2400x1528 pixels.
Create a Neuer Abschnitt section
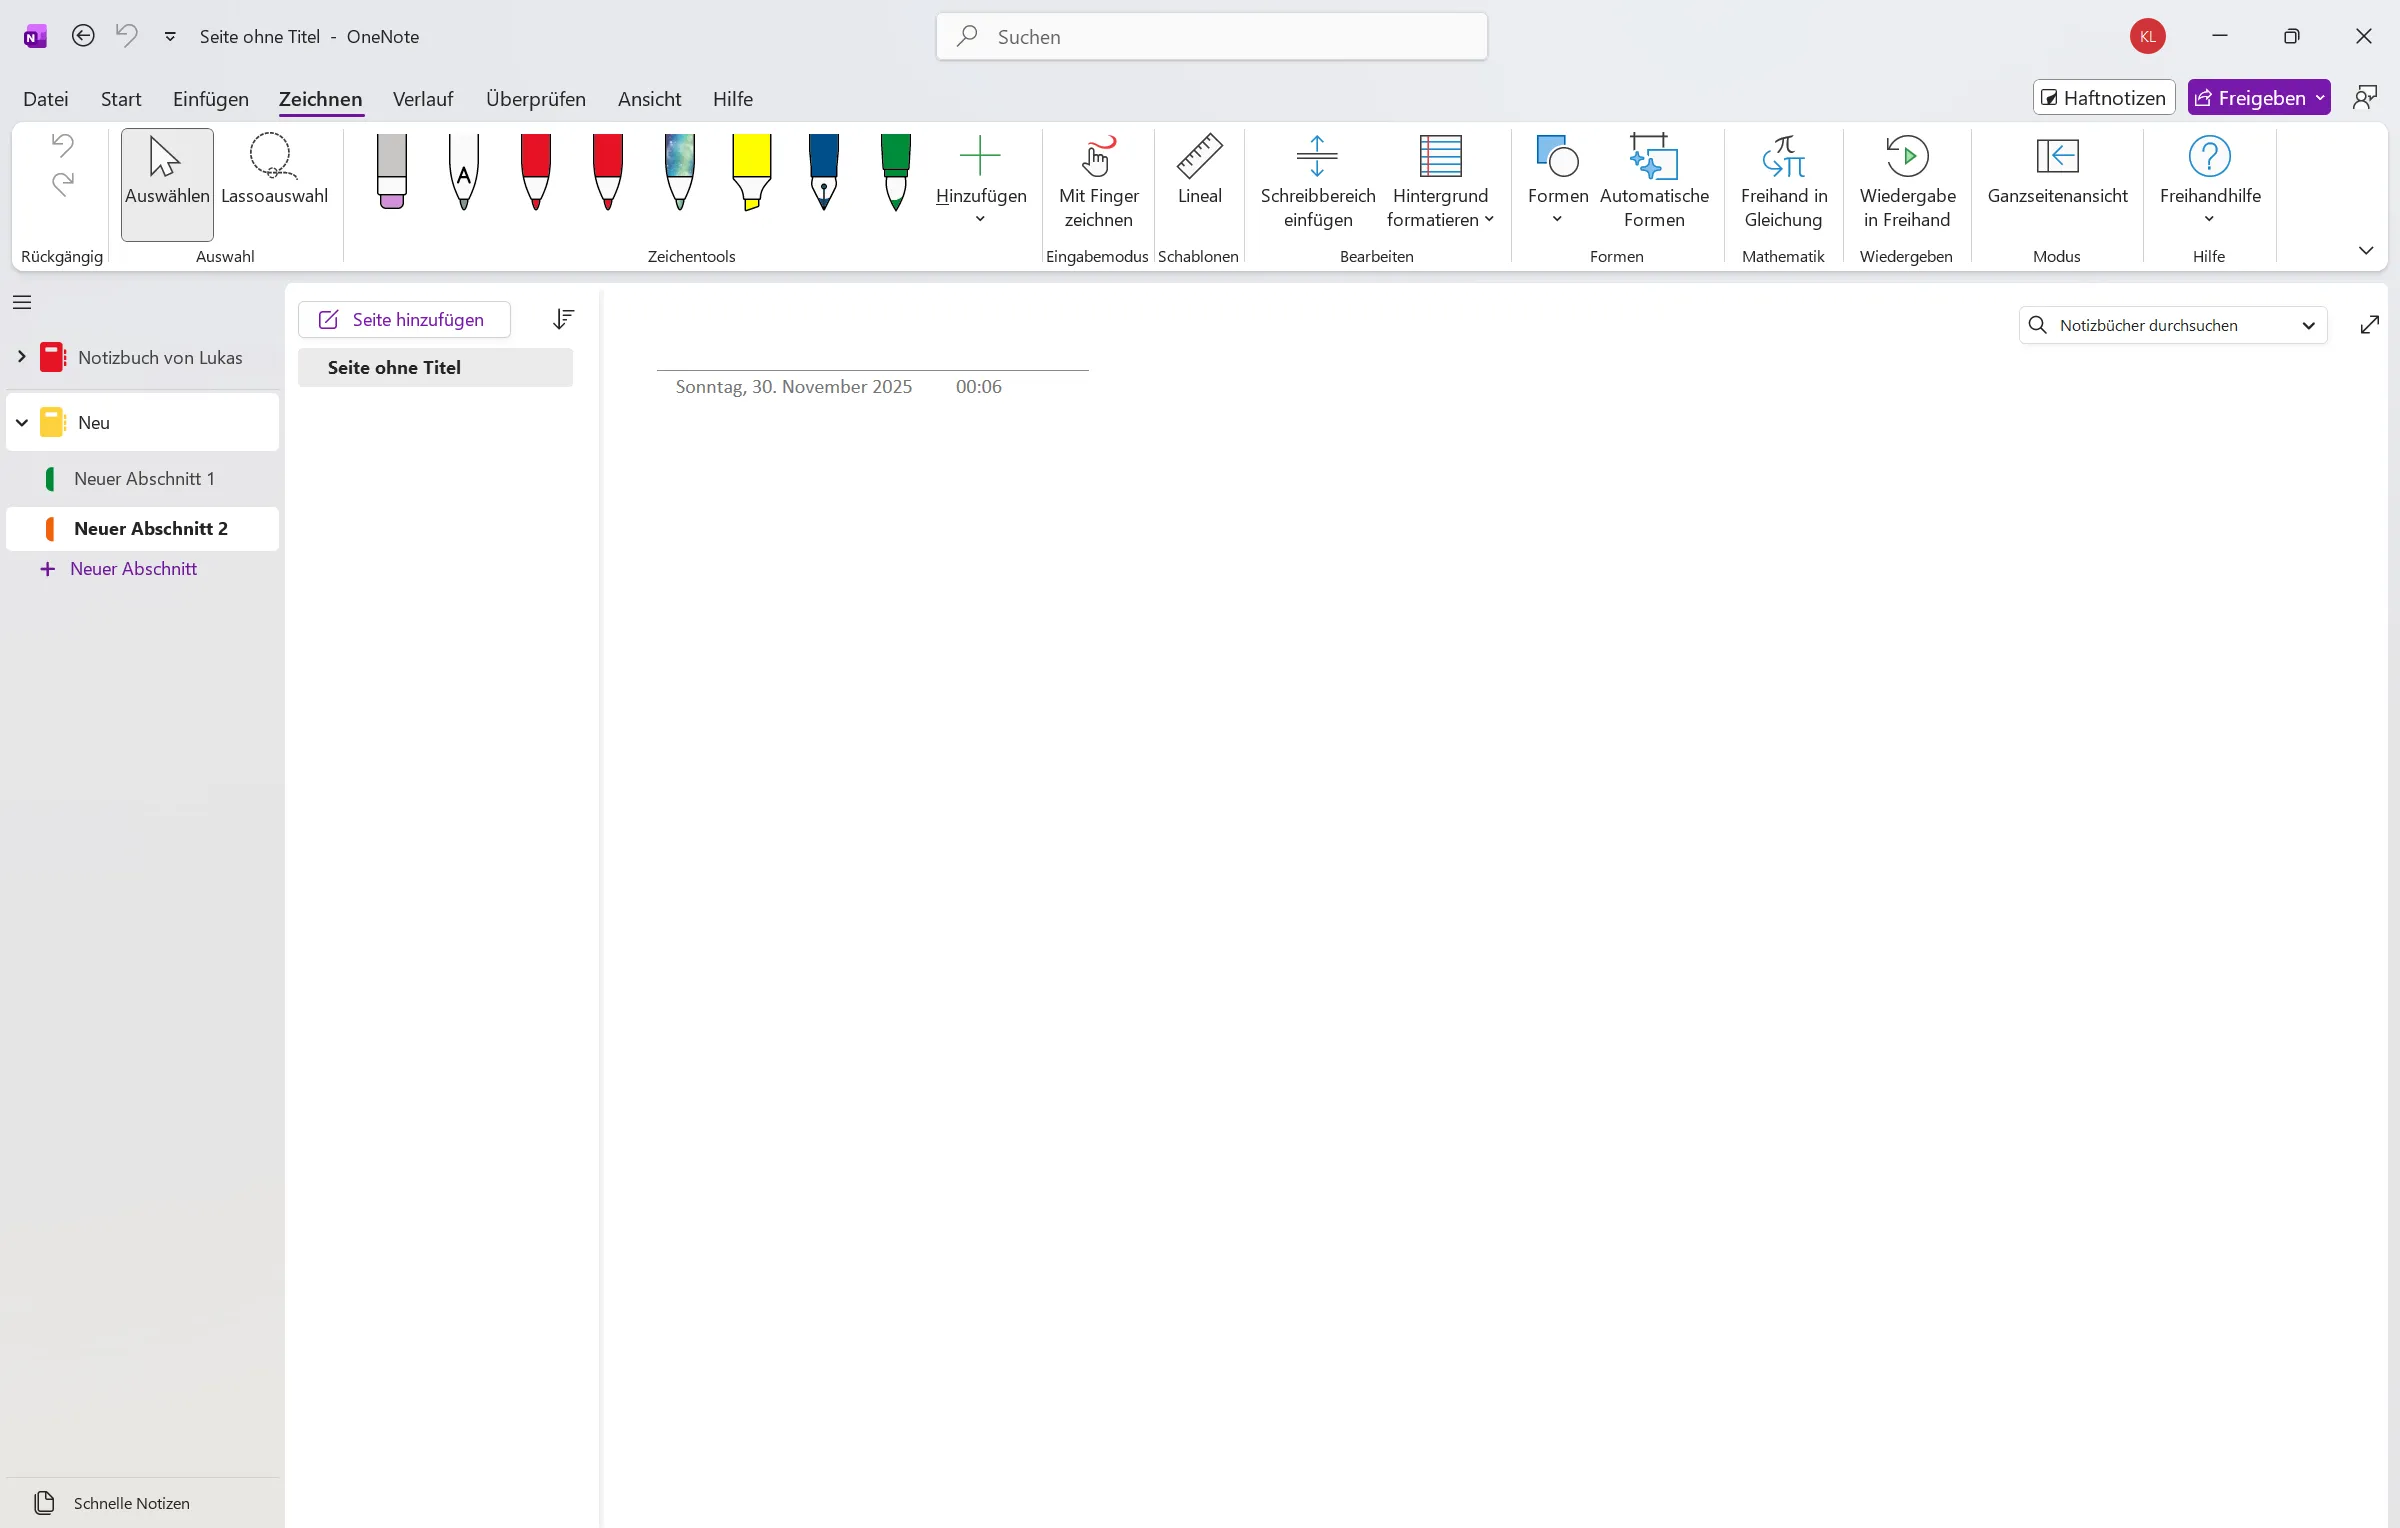point(132,568)
